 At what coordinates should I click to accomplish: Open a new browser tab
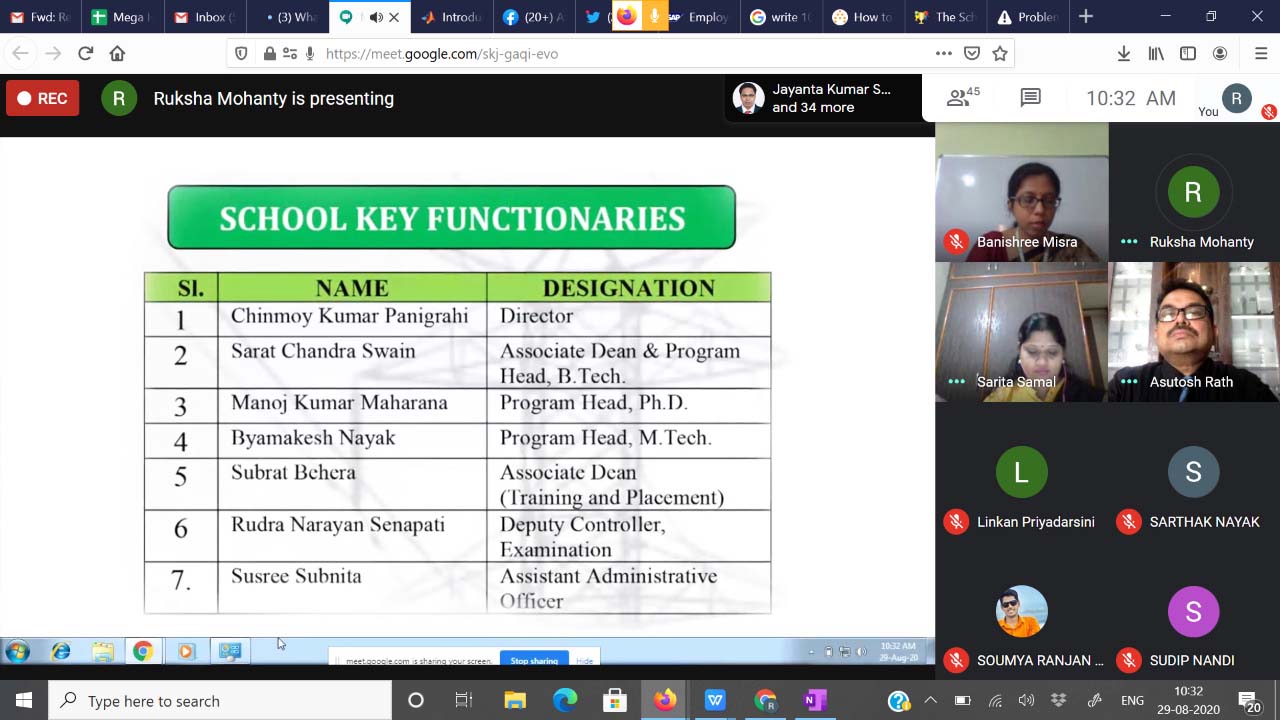(x=1086, y=17)
